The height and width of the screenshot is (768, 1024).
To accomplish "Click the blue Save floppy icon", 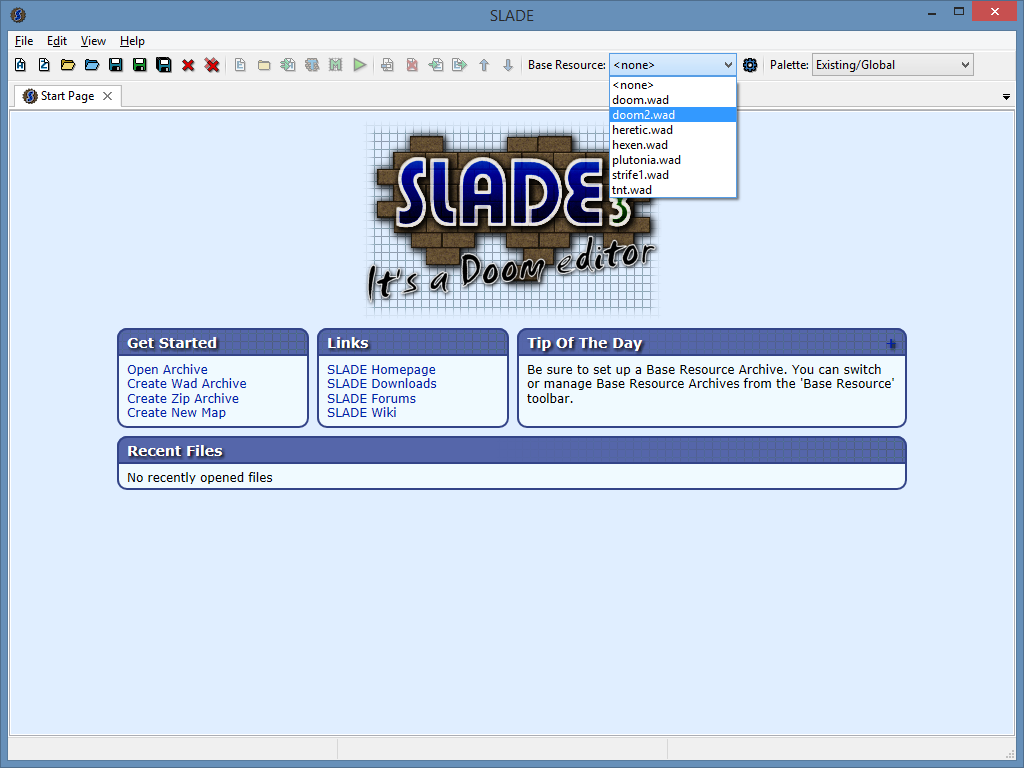I will coord(116,65).
